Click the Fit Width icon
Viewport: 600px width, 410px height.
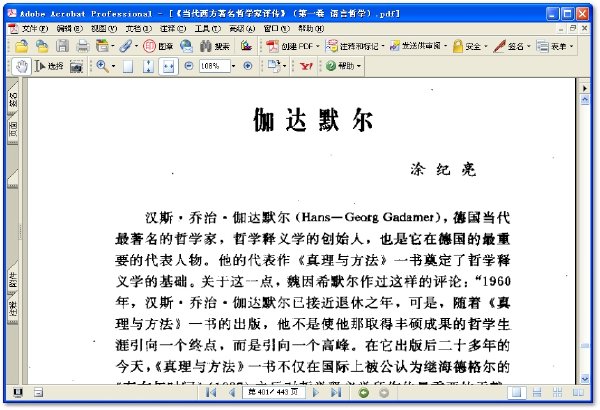tap(168, 66)
